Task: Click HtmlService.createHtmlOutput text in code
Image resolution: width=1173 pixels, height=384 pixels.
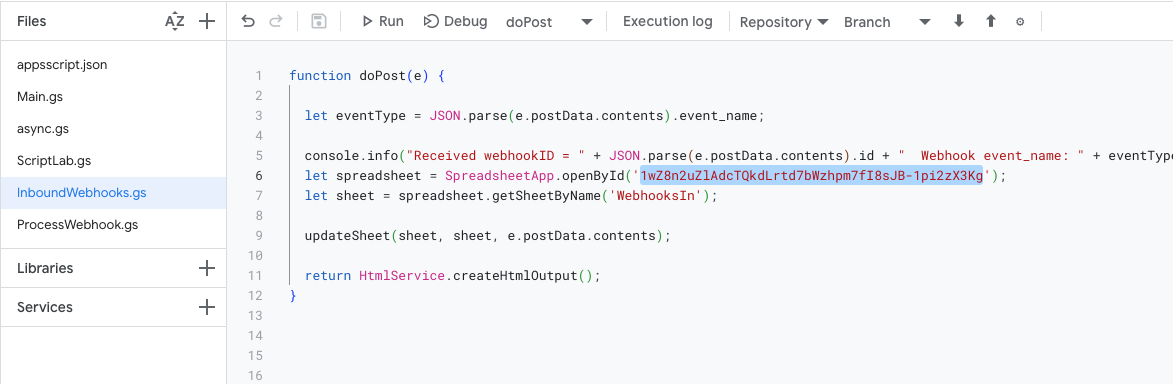Action: point(468,275)
